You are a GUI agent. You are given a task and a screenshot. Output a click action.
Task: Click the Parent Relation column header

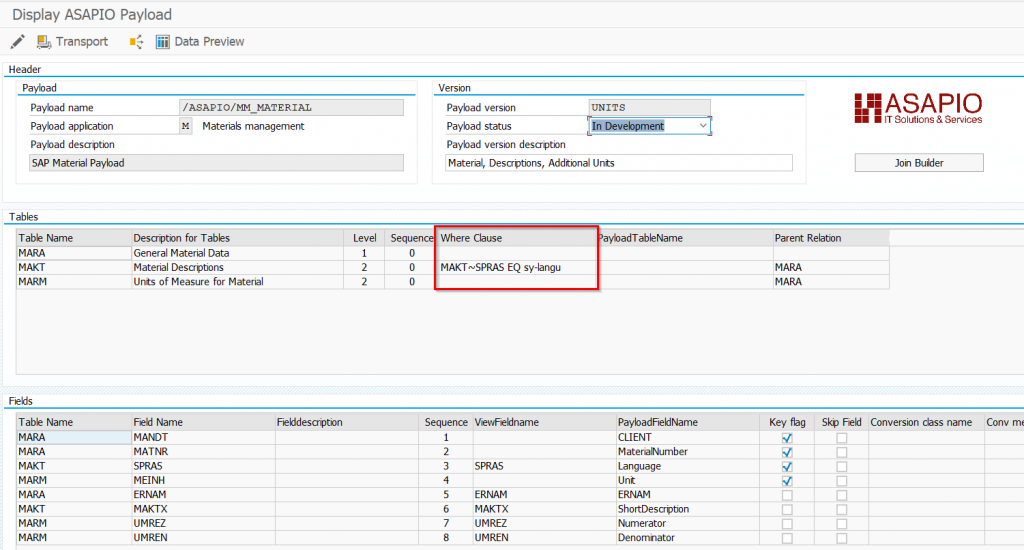829,238
